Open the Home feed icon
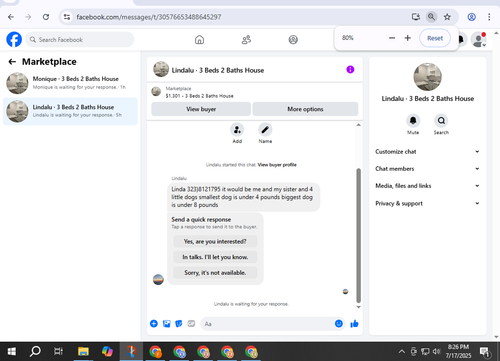Viewport: 500px width, 361px height. tap(199, 40)
